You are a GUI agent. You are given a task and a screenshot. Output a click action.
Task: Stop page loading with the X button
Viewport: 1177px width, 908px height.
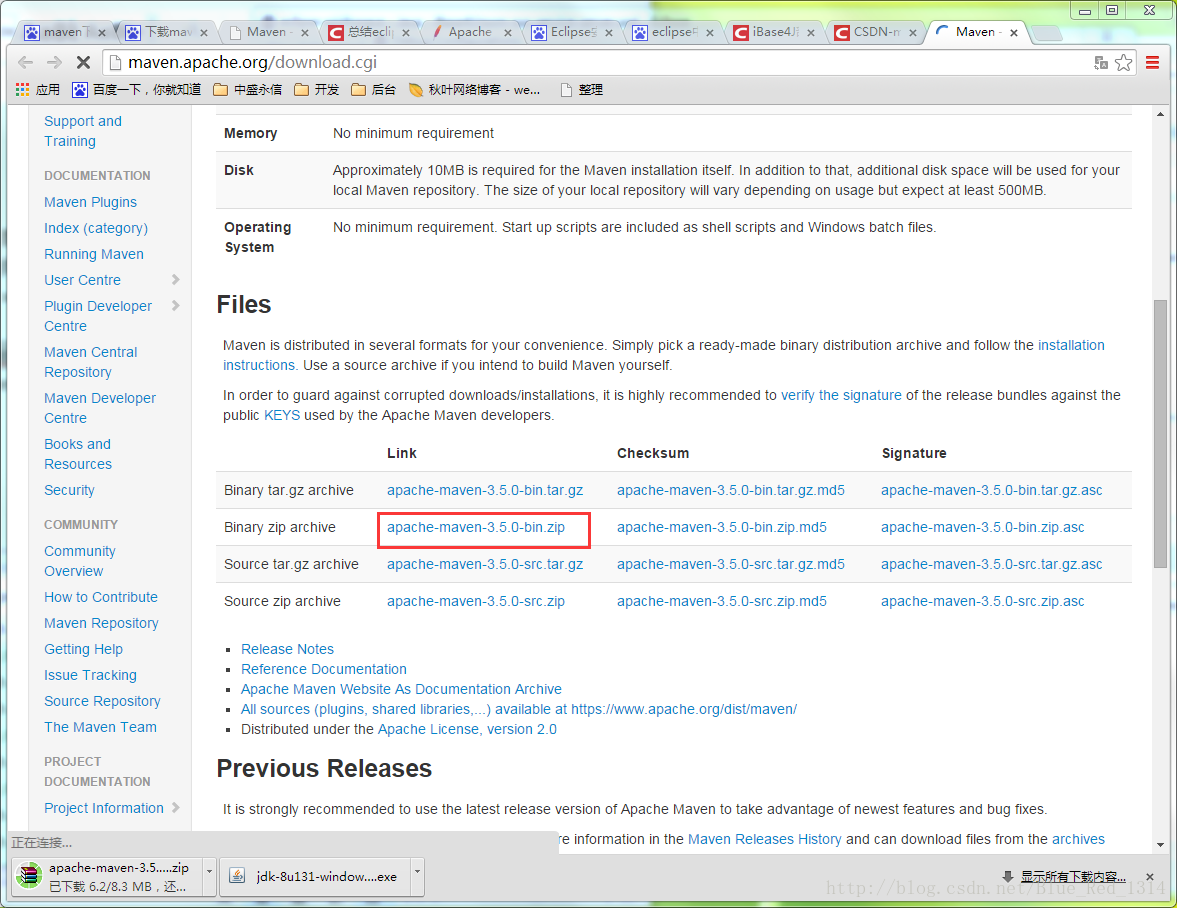[x=83, y=62]
